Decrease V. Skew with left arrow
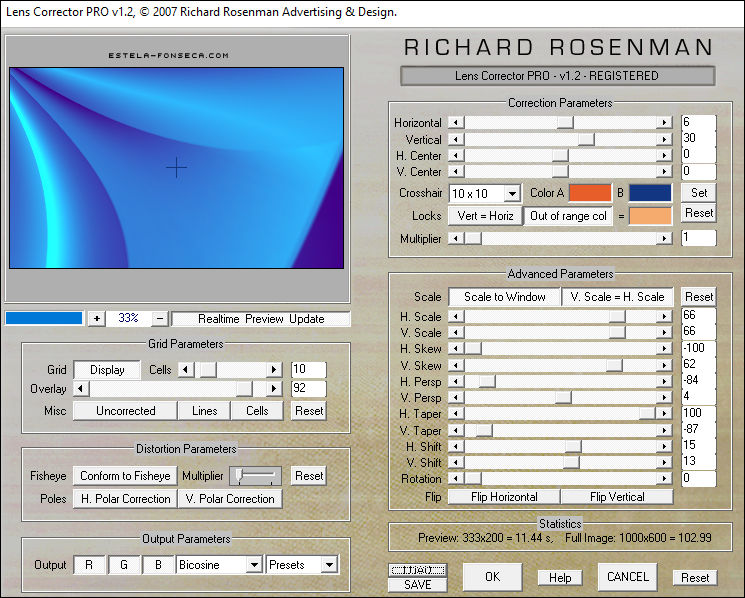Screen dimensions: 745x598 (456, 365)
